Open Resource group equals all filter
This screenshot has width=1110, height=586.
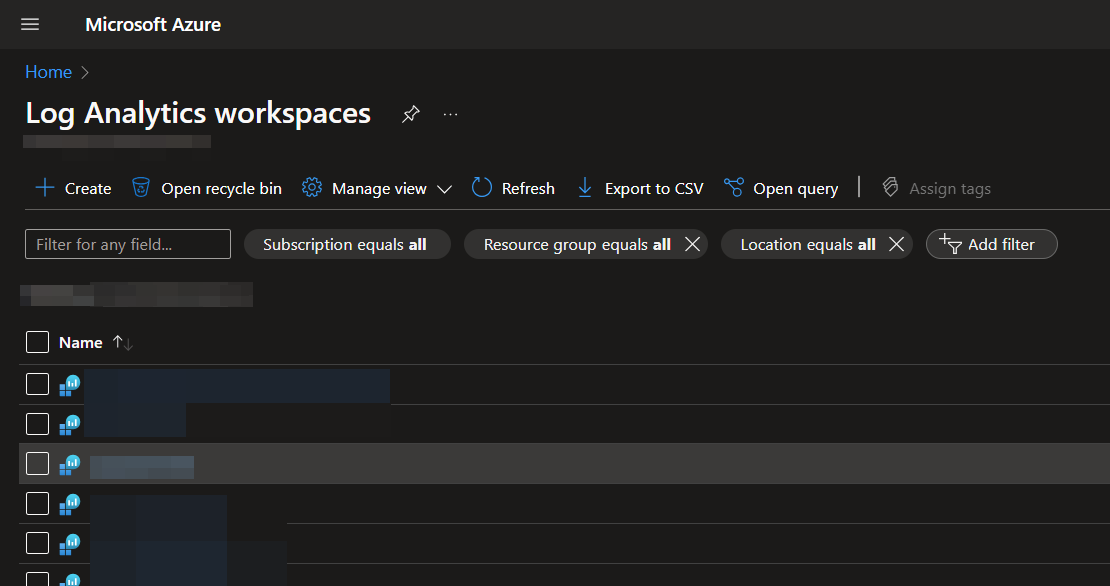(576, 244)
